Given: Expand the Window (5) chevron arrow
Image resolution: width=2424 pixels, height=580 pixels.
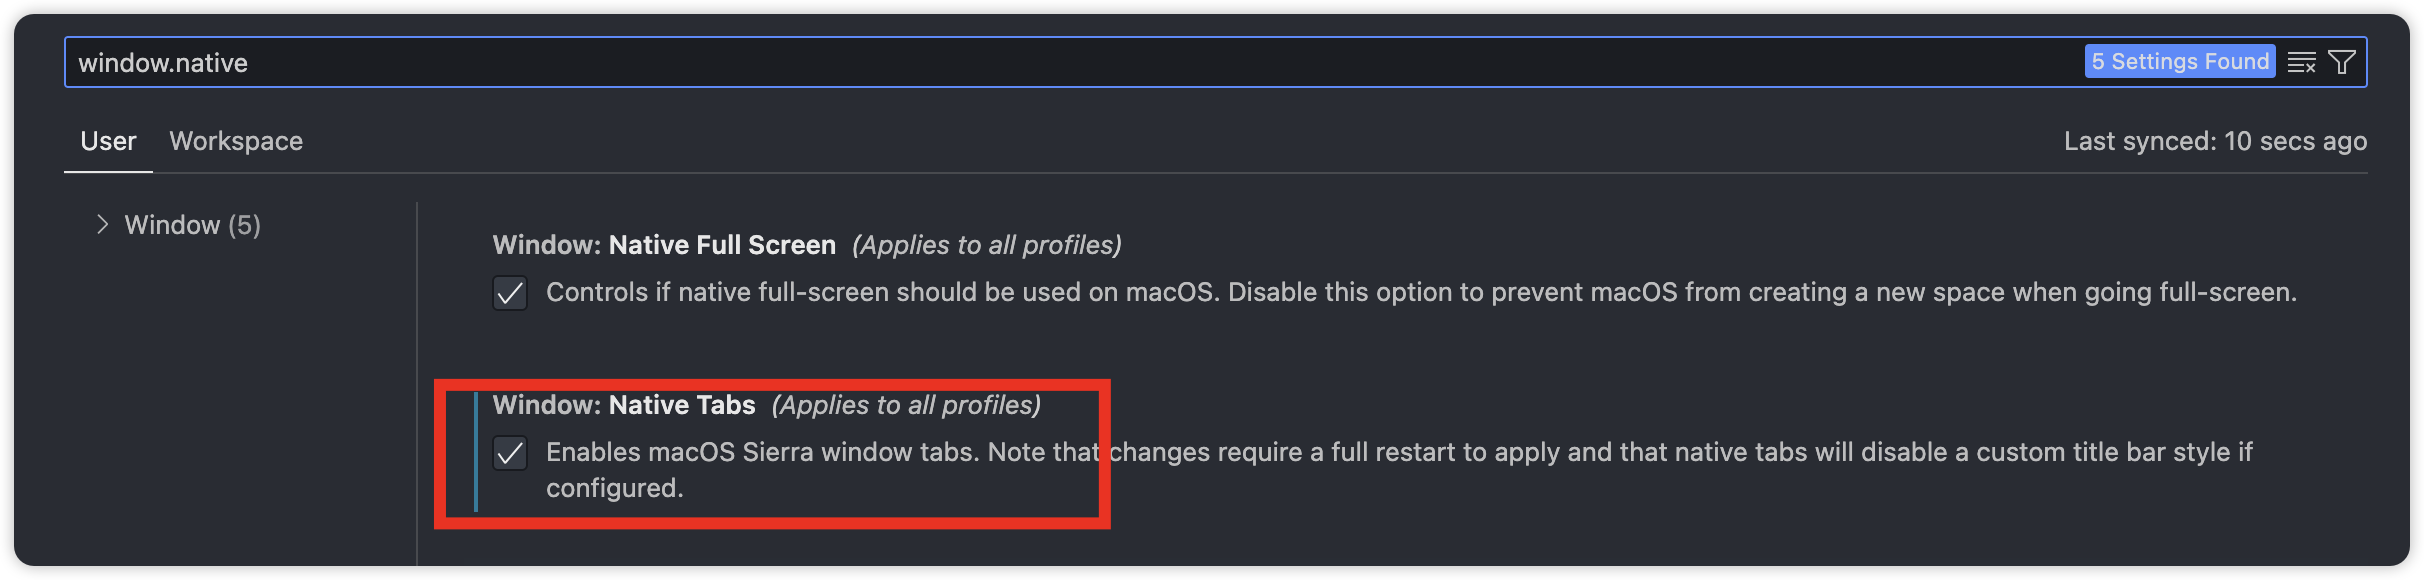Looking at the screenshot, I should click(x=102, y=224).
